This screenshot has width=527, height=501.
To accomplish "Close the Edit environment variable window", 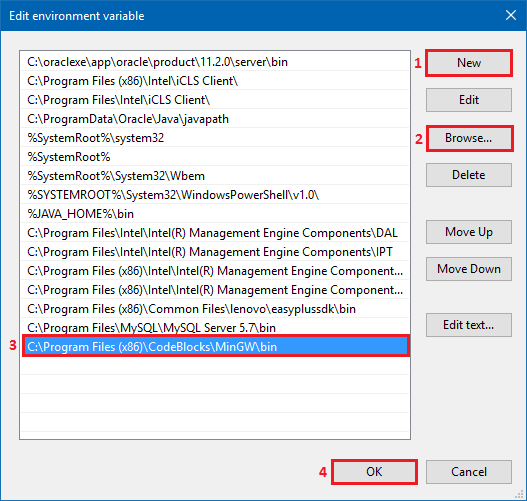I will coord(511,15).
